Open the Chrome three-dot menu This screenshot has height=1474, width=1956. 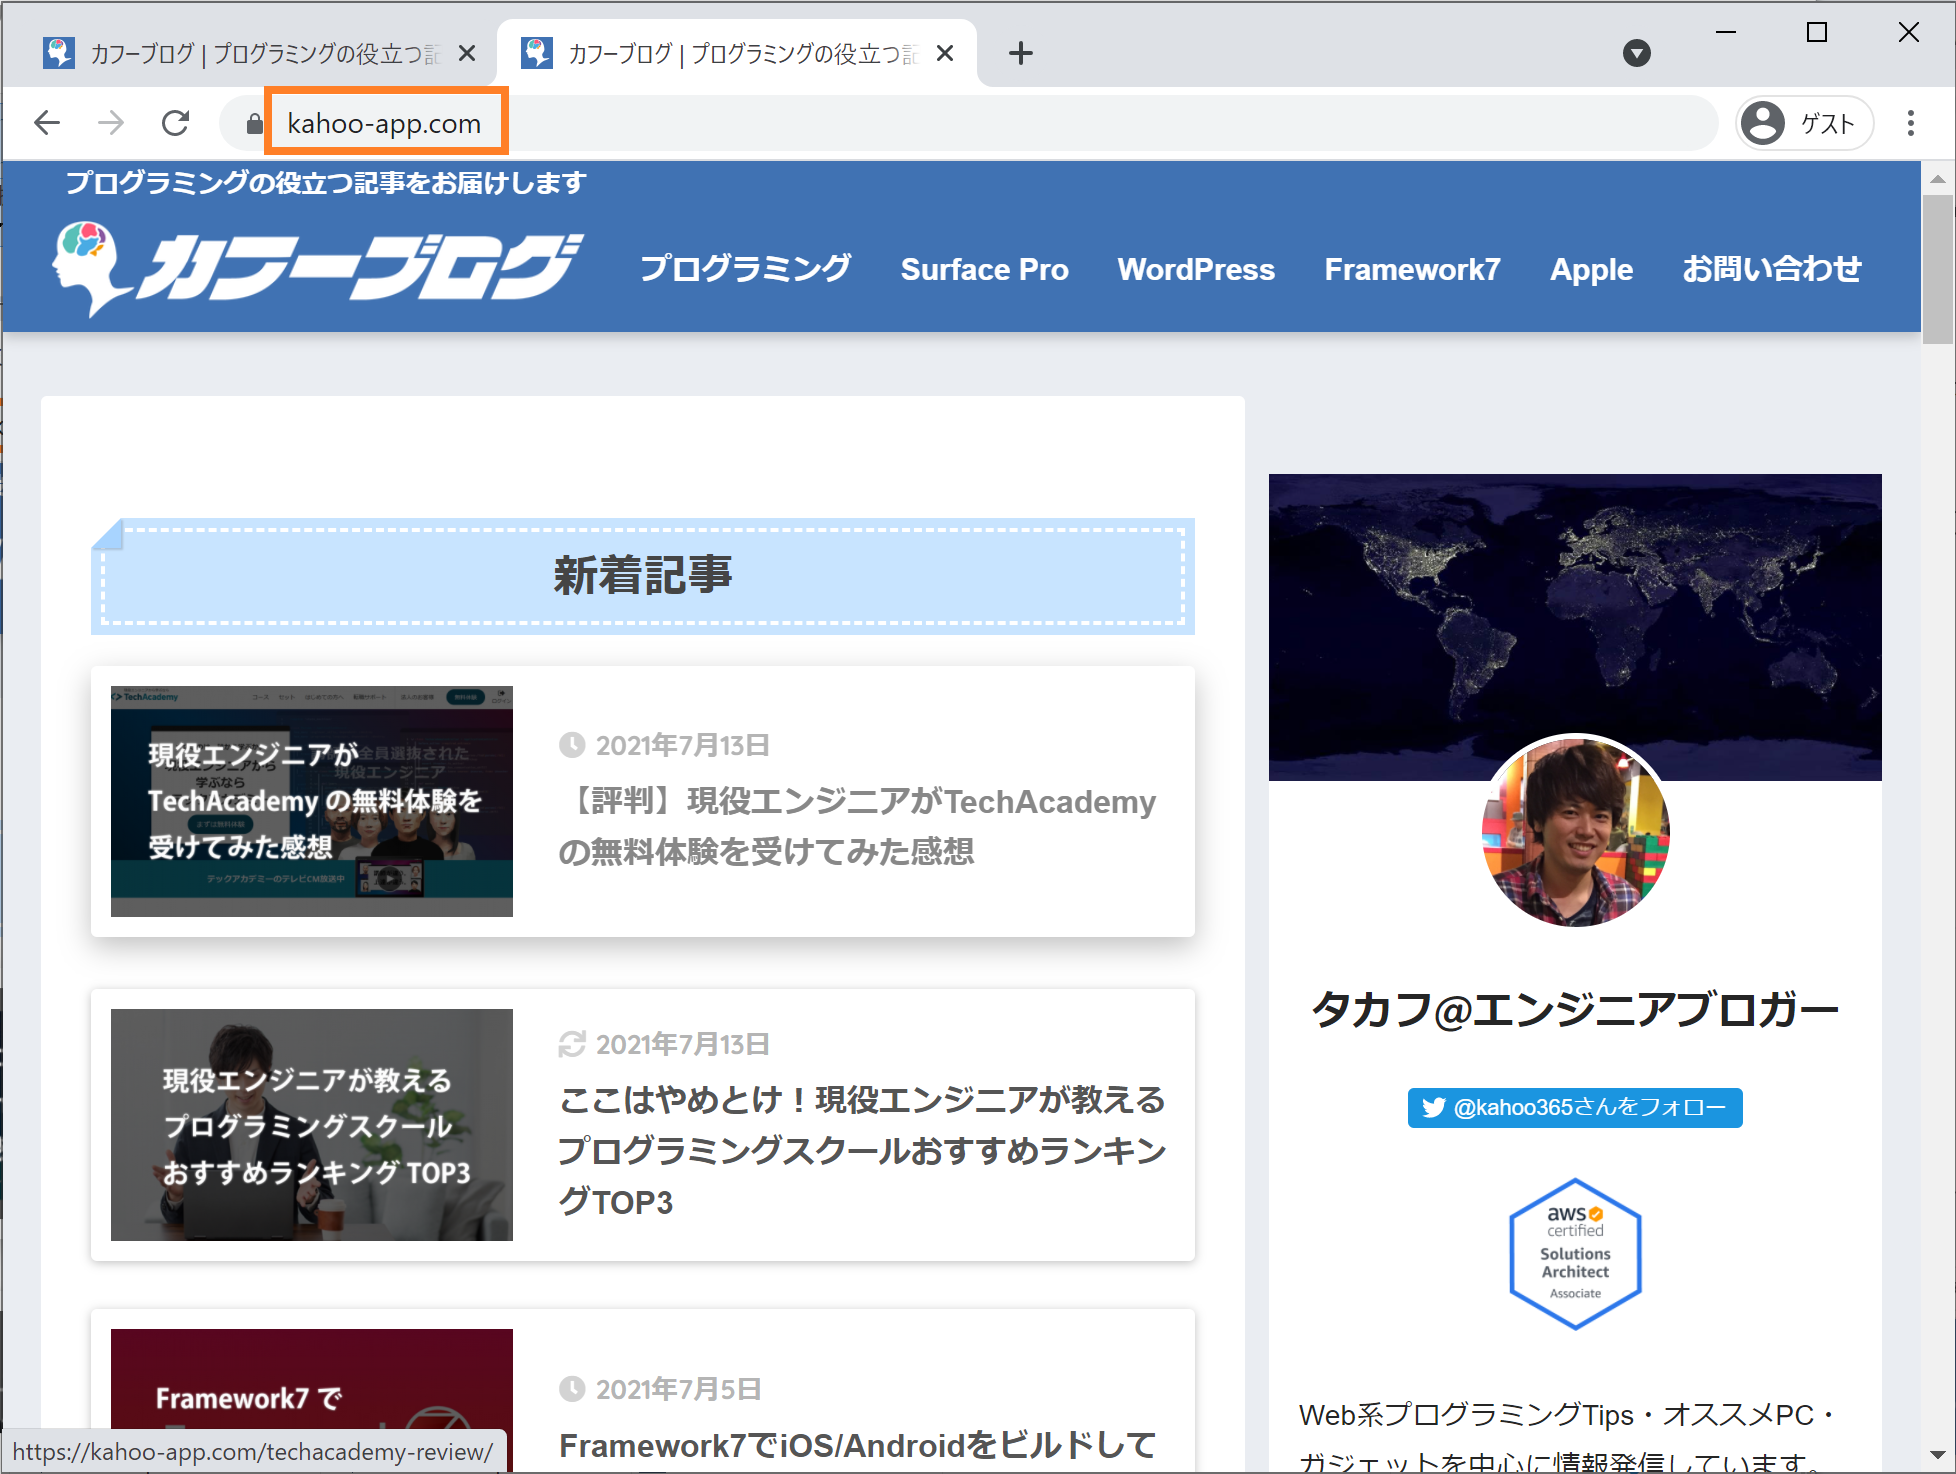coord(1910,123)
